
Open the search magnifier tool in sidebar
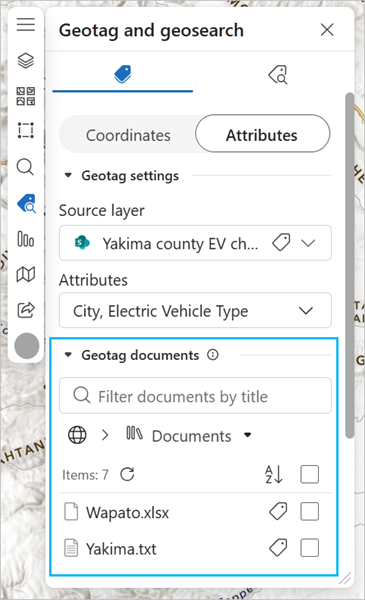click(26, 167)
